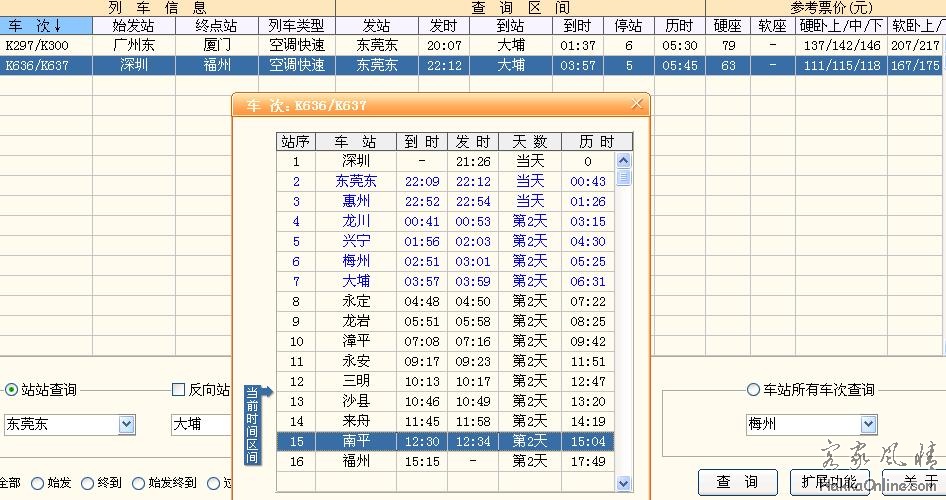This screenshot has width=946, height=500.
Task: Open 扩展功能 extended functions
Action: [x=829, y=482]
